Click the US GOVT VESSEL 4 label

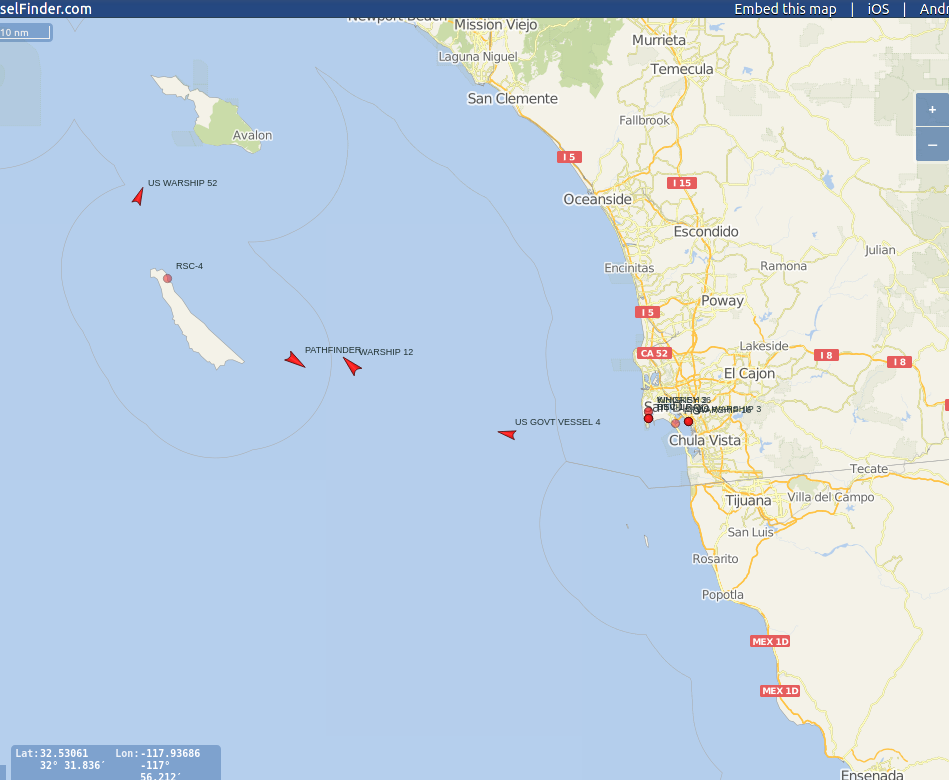(x=557, y=422)
